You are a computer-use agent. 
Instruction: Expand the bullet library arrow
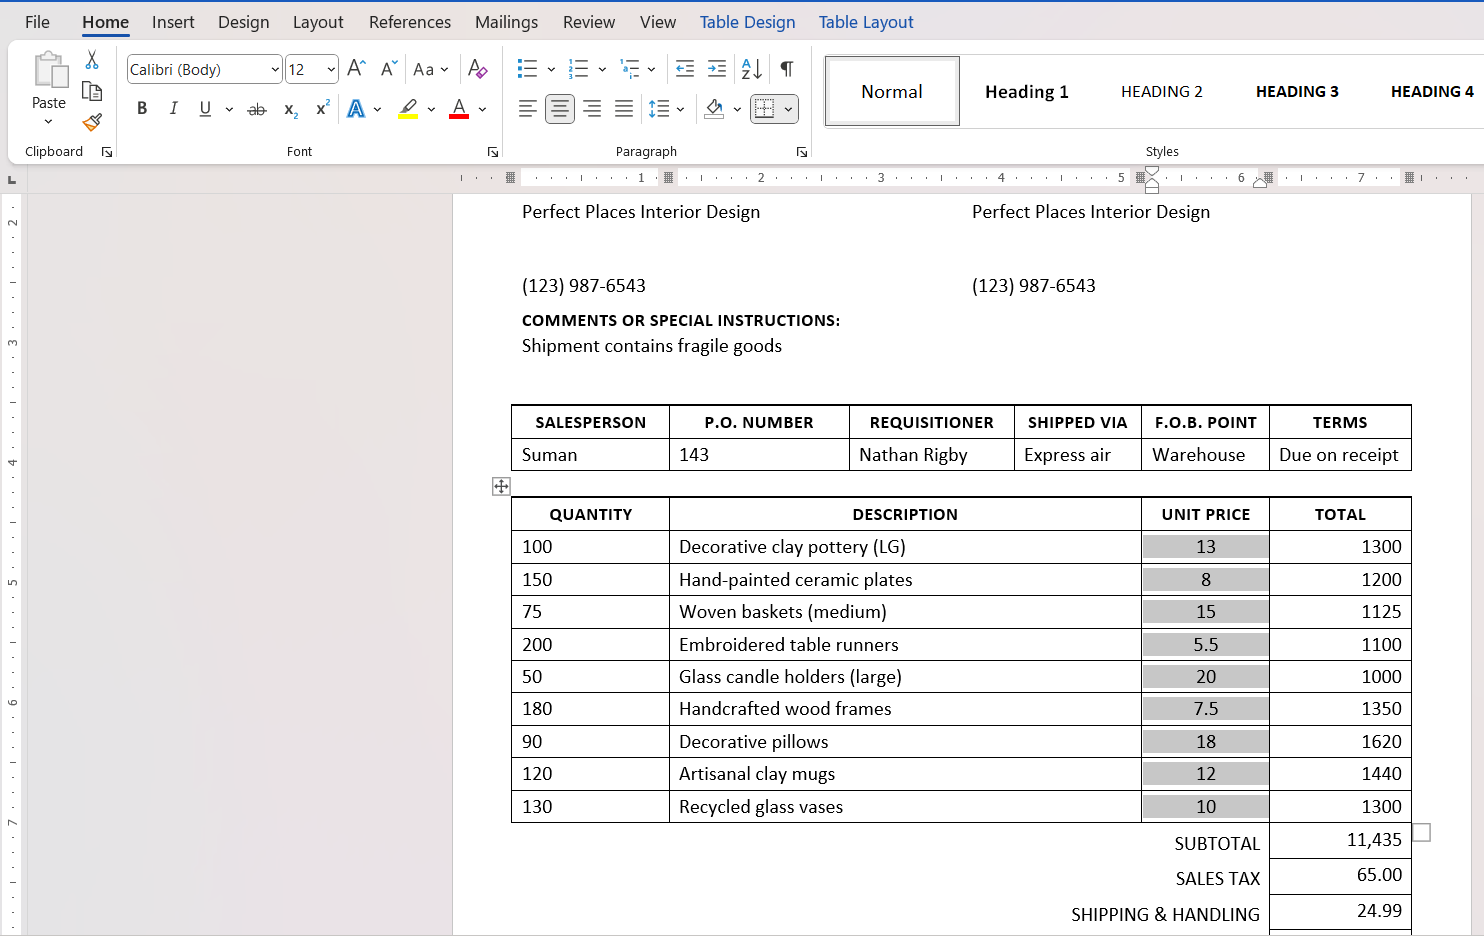[x=551, y=69]
